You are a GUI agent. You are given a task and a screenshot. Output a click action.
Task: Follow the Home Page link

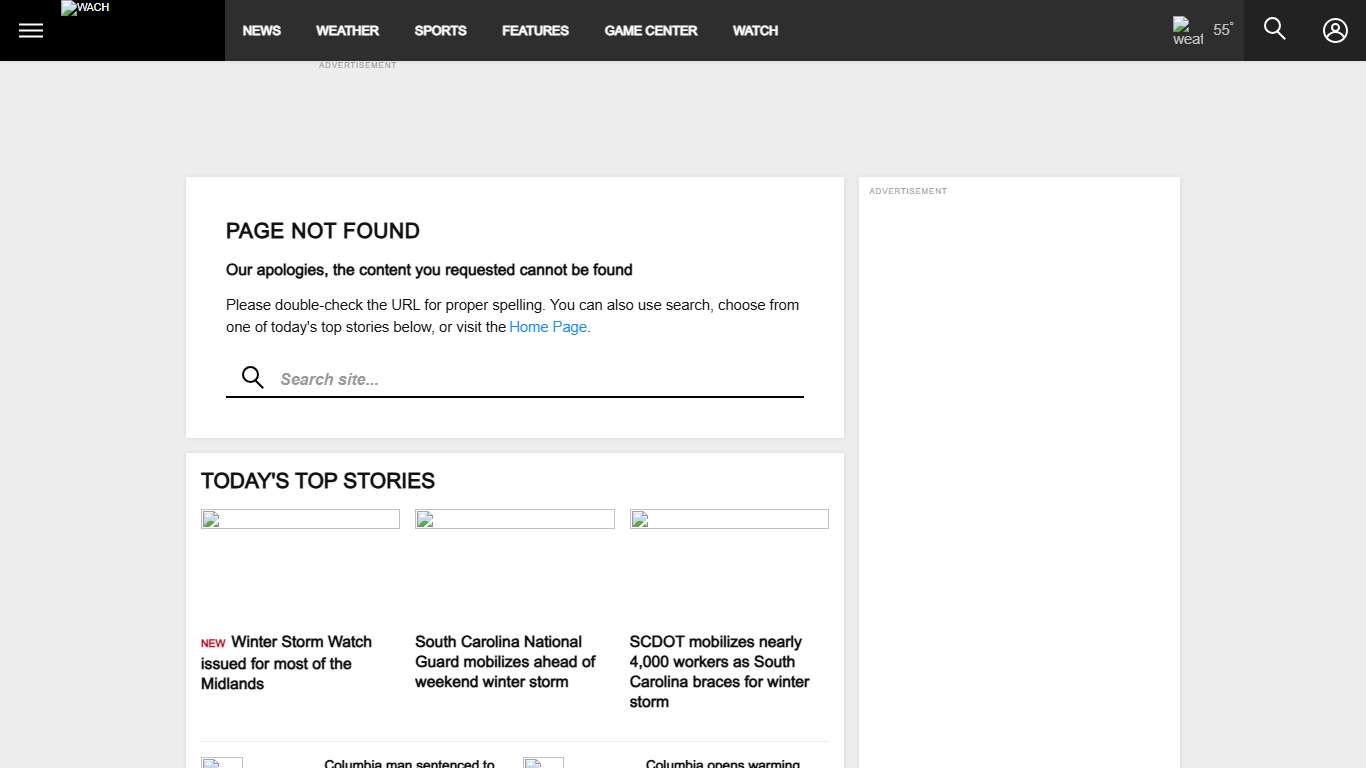click(x=547, y=327)
